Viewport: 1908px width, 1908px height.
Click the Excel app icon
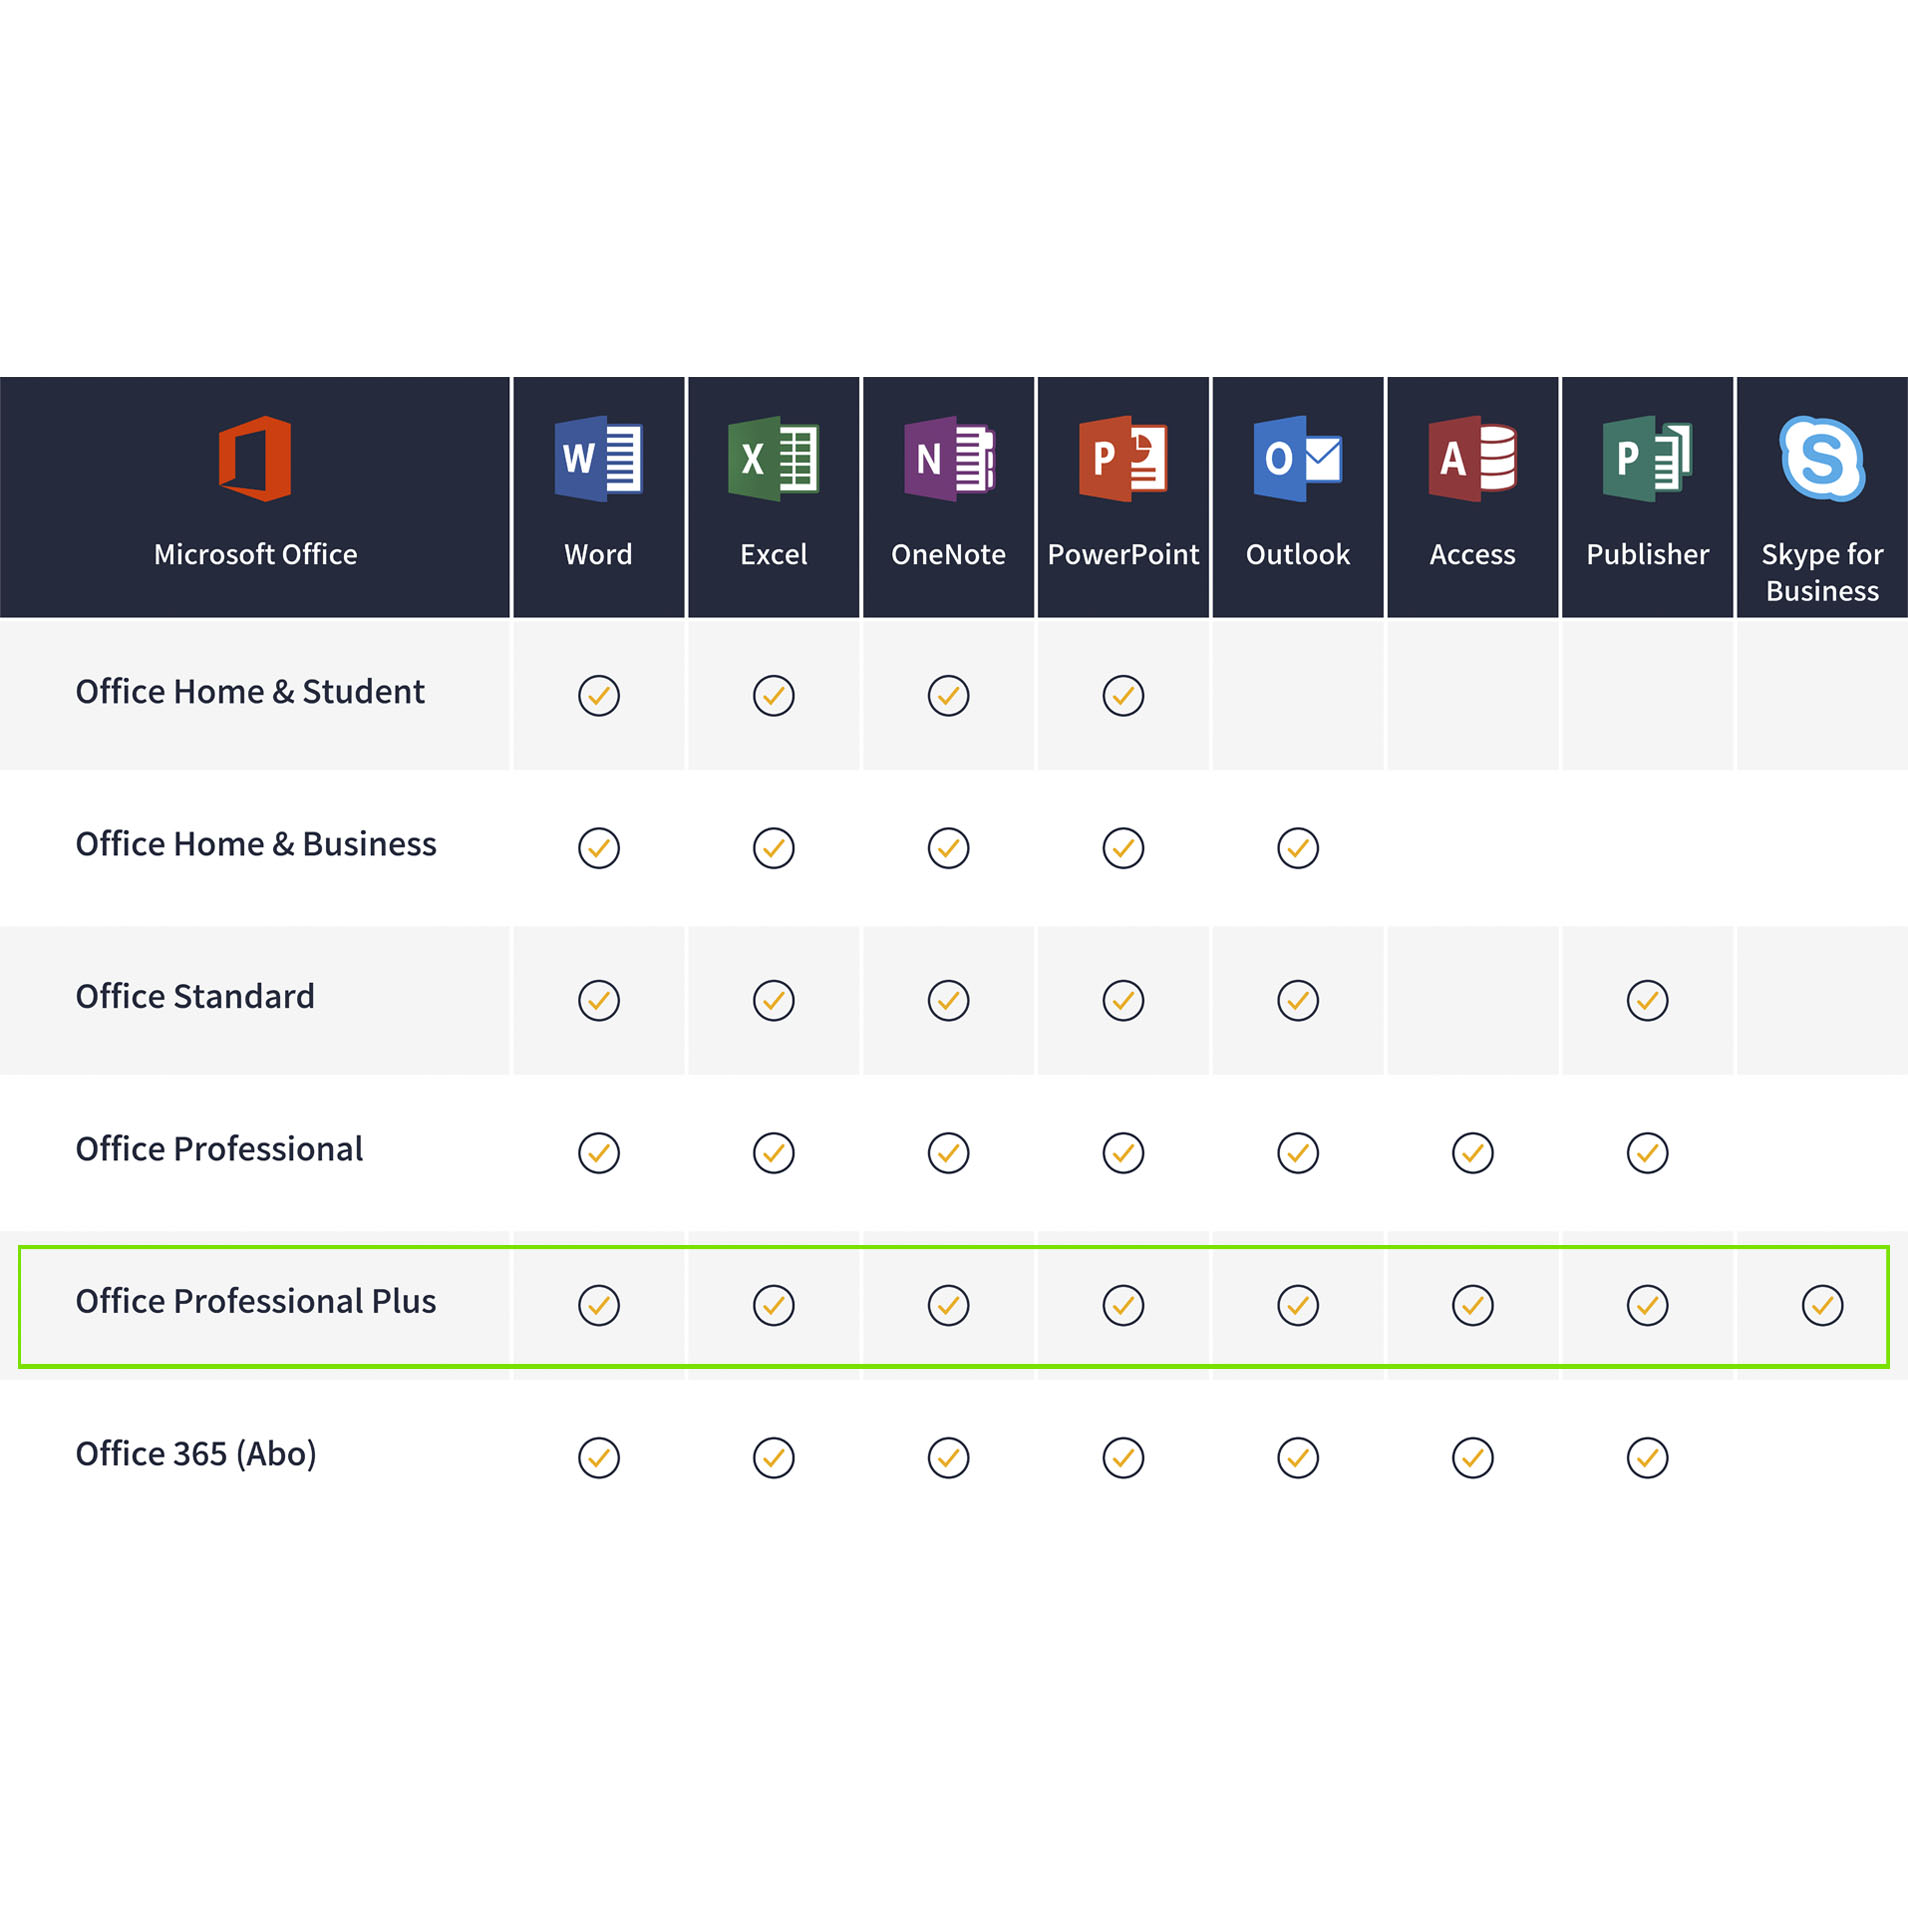point(773,458)
